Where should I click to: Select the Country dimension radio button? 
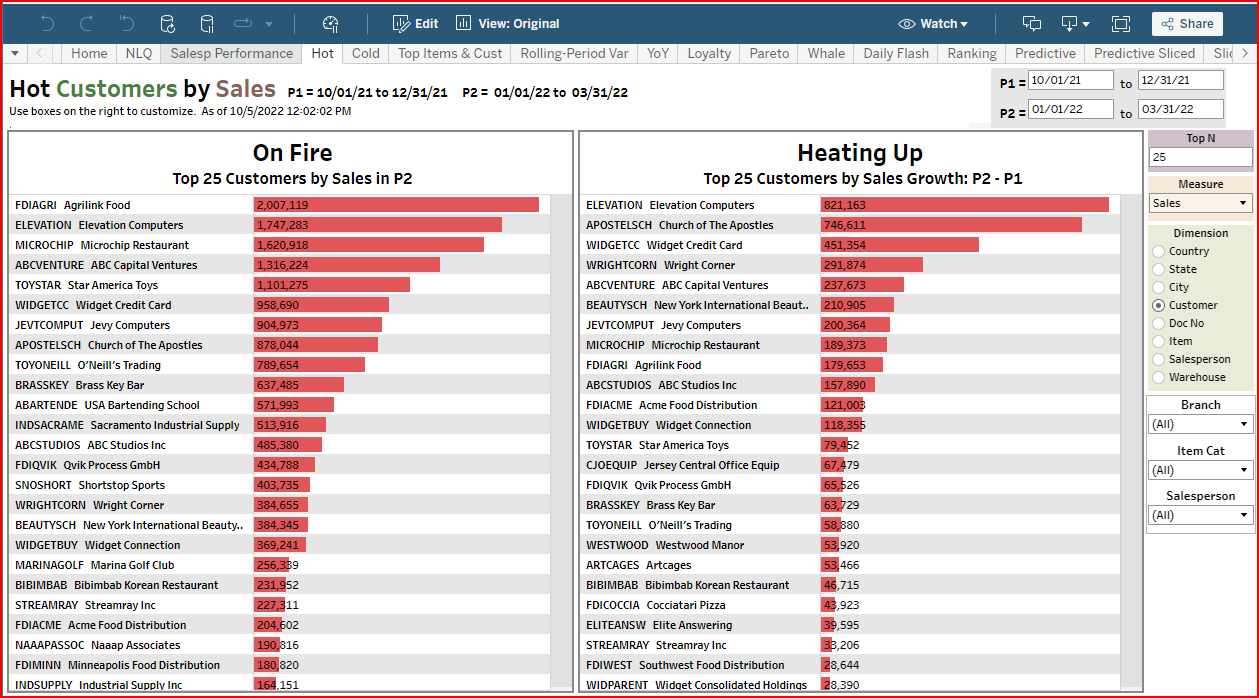pos(1159,252)
